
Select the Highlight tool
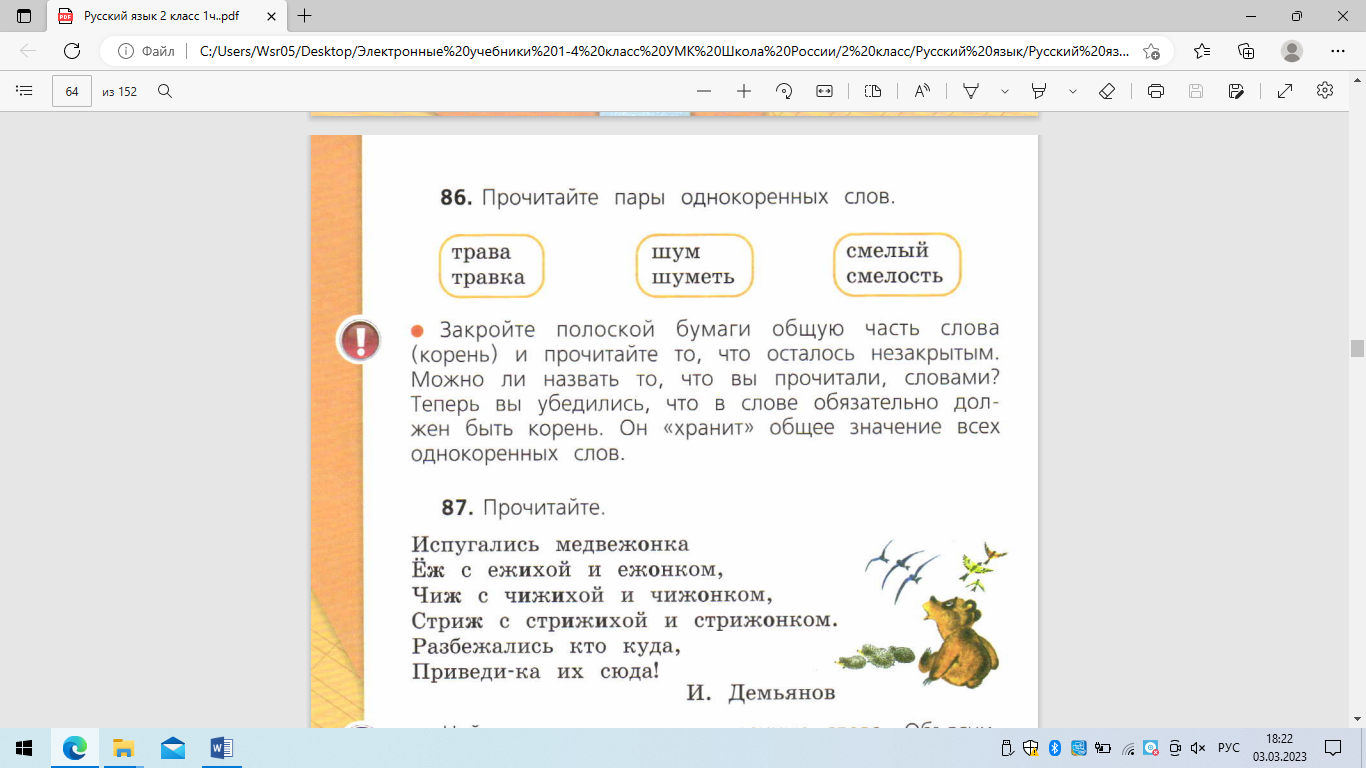1039,91
